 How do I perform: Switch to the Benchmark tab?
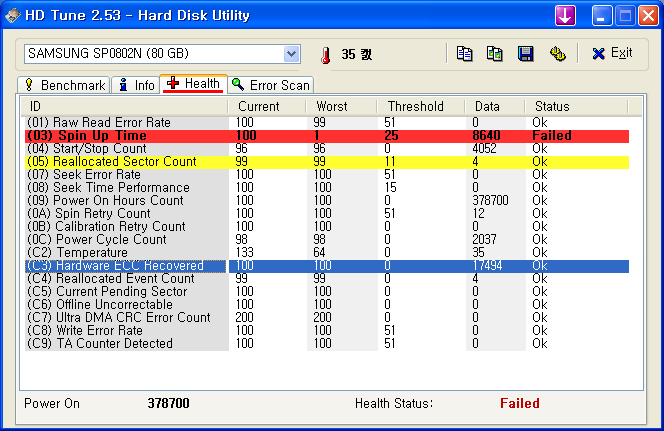pyautogui.click(x=64, y=85)
